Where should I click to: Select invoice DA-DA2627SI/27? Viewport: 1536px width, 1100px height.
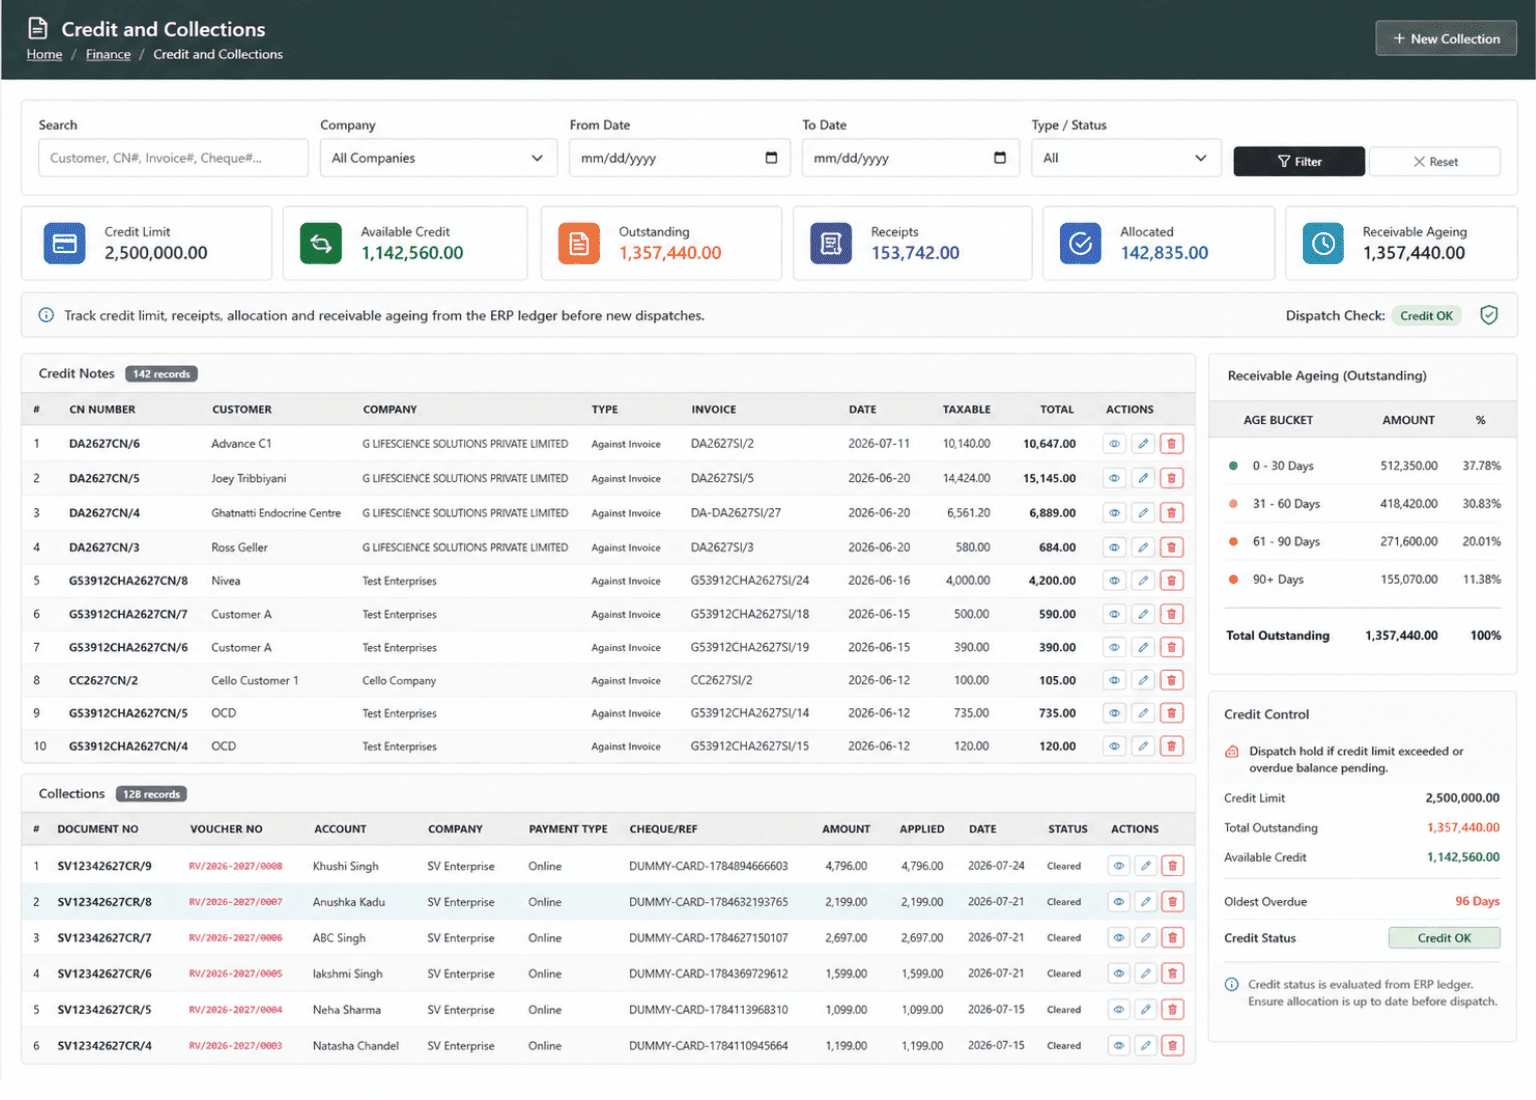(x=736, y=513)
